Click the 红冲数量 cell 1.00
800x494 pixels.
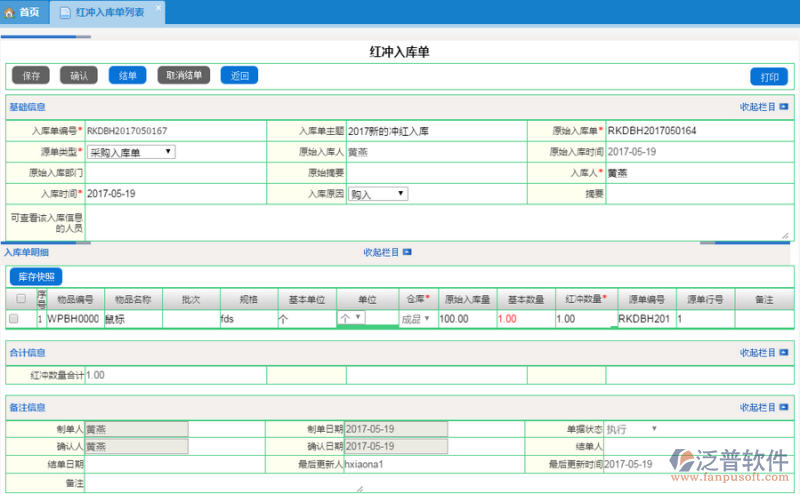pos(586,319)
